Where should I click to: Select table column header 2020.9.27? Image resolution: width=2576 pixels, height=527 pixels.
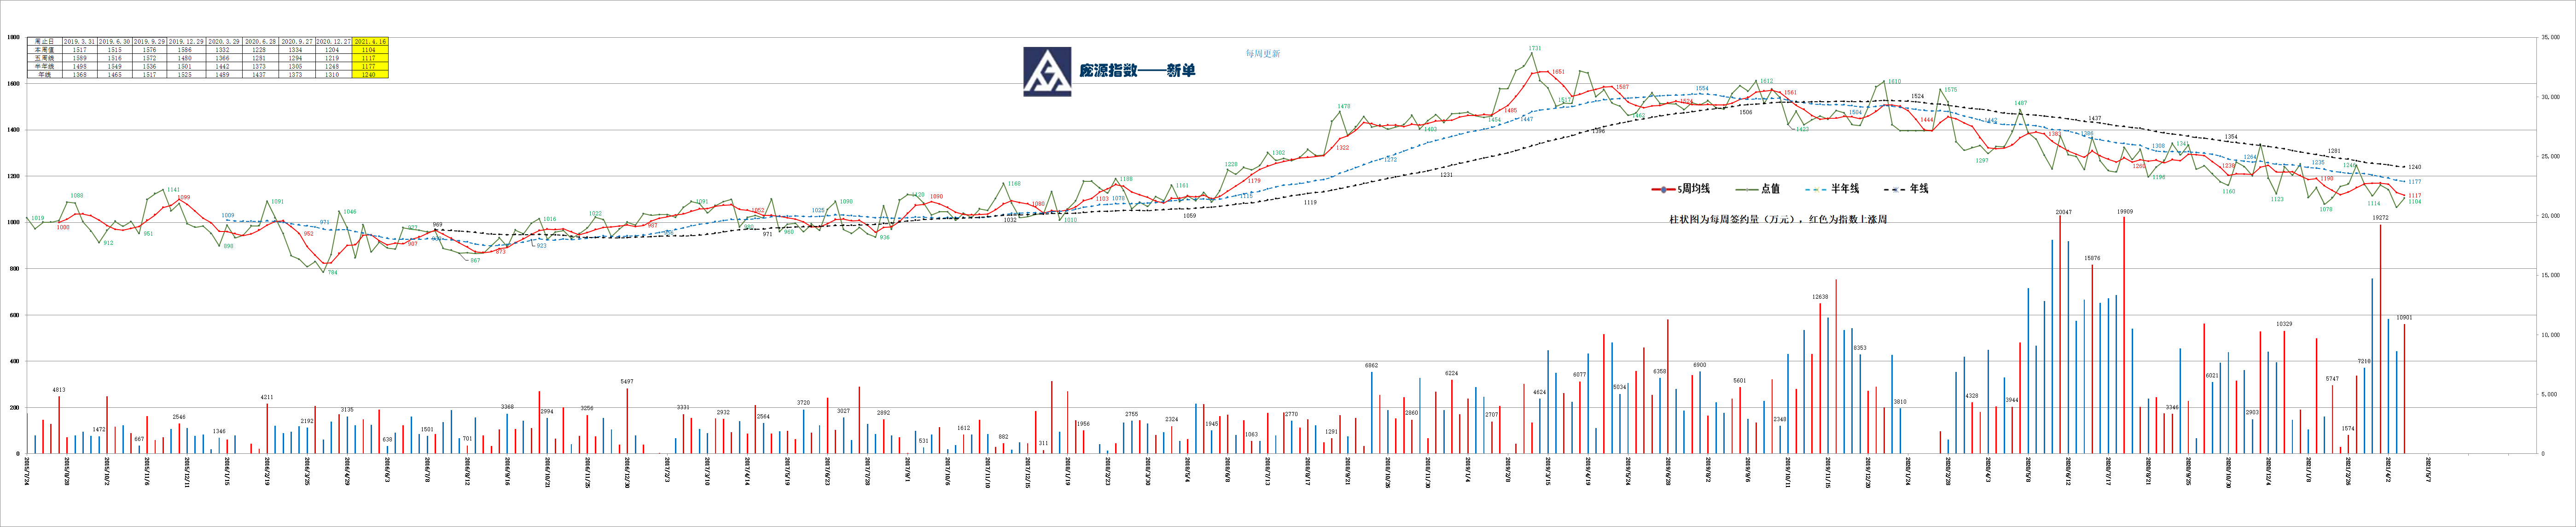pyautogui.click(x=297, y=41)
